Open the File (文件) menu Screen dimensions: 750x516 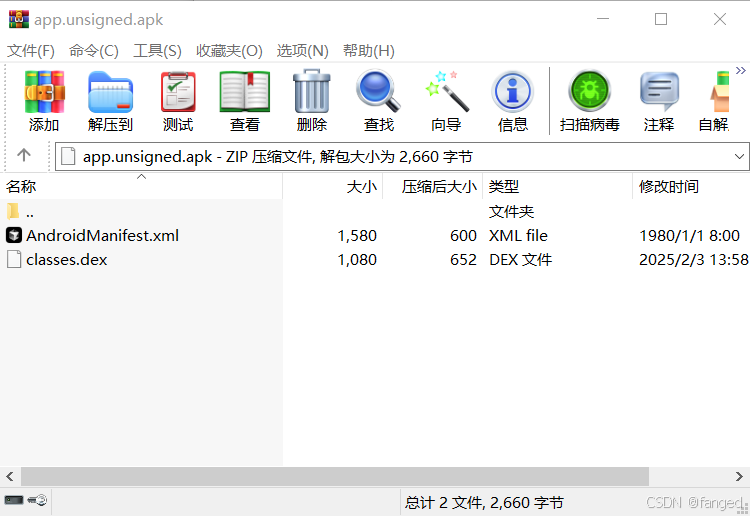[x=31, y=51]
